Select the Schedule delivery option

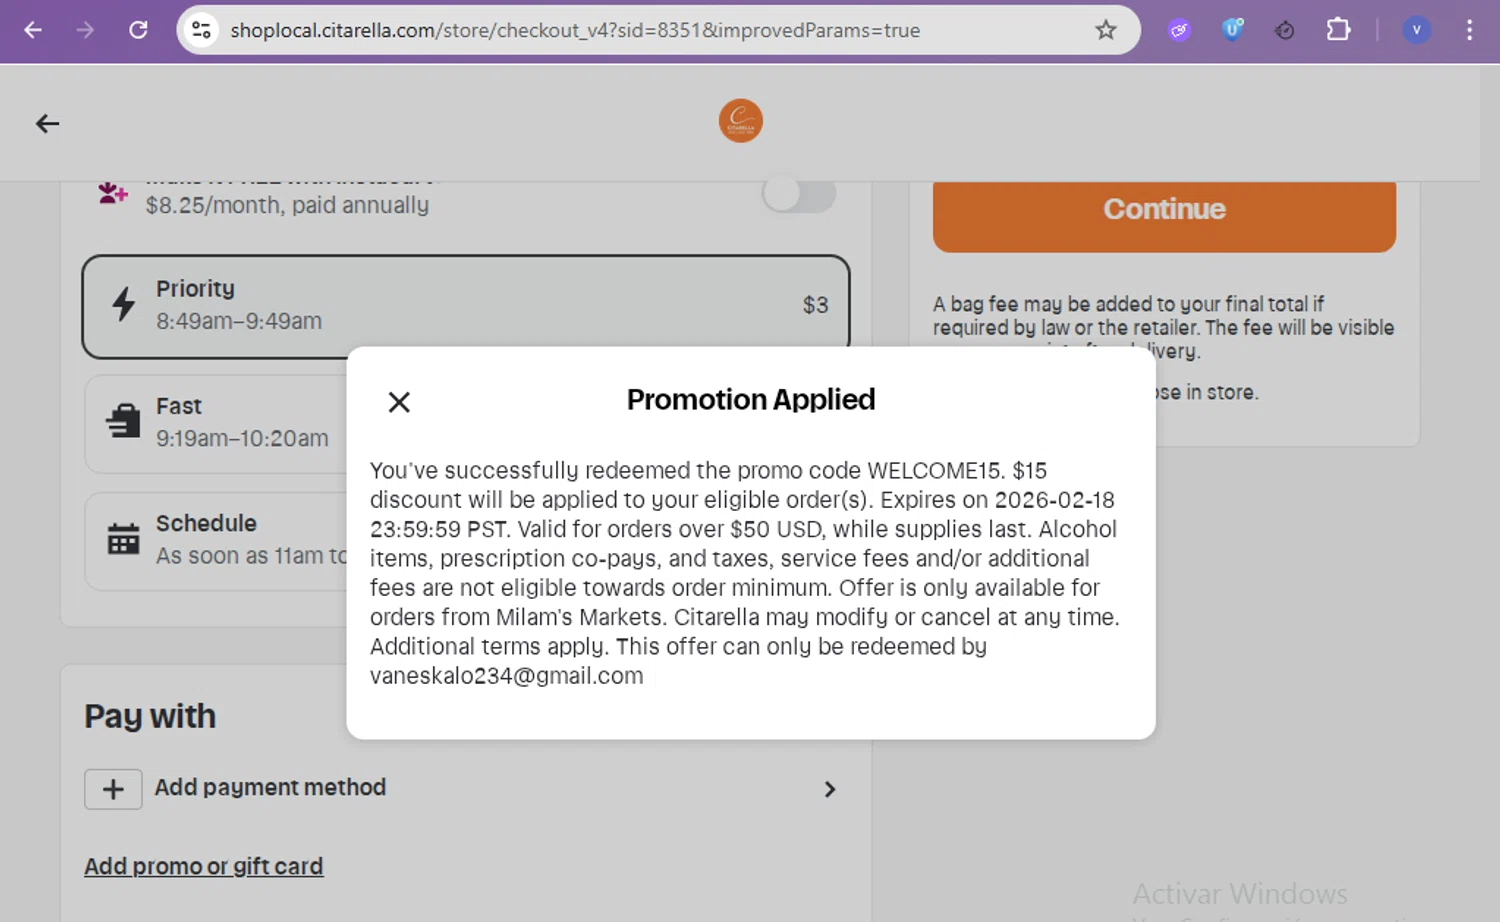(x=216, y=540)
